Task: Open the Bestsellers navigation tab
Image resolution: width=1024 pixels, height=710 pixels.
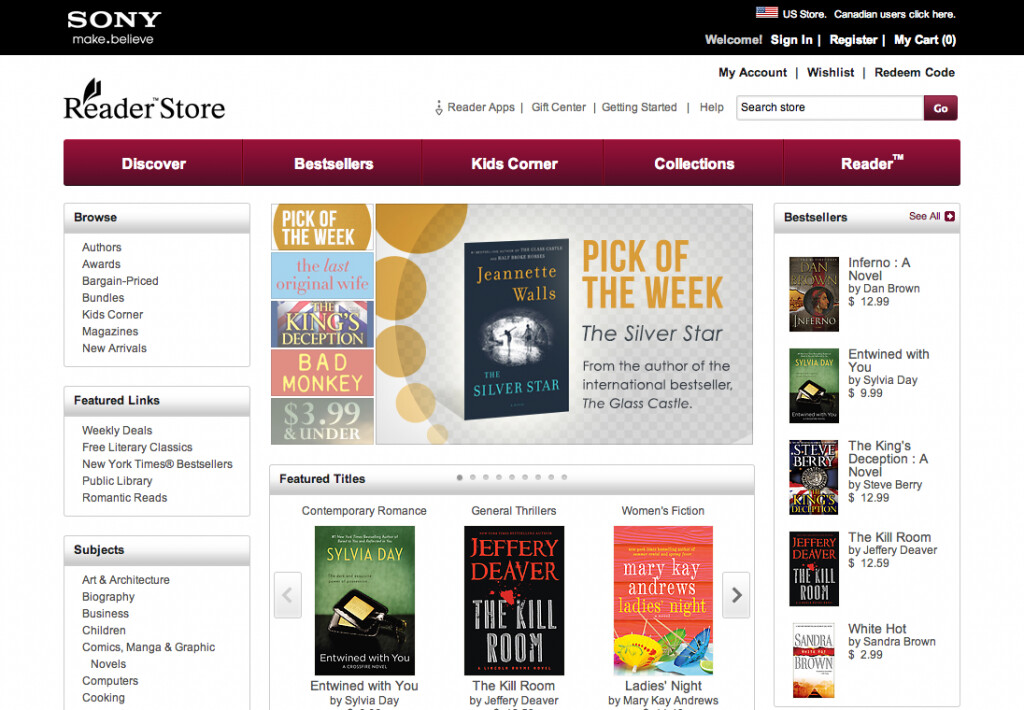Action: coord(333,163)
